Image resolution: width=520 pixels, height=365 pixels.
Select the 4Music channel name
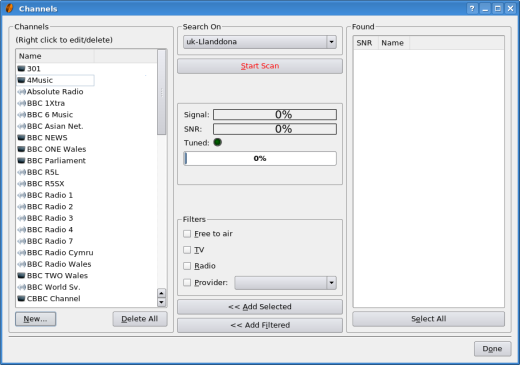coord(40,80)
